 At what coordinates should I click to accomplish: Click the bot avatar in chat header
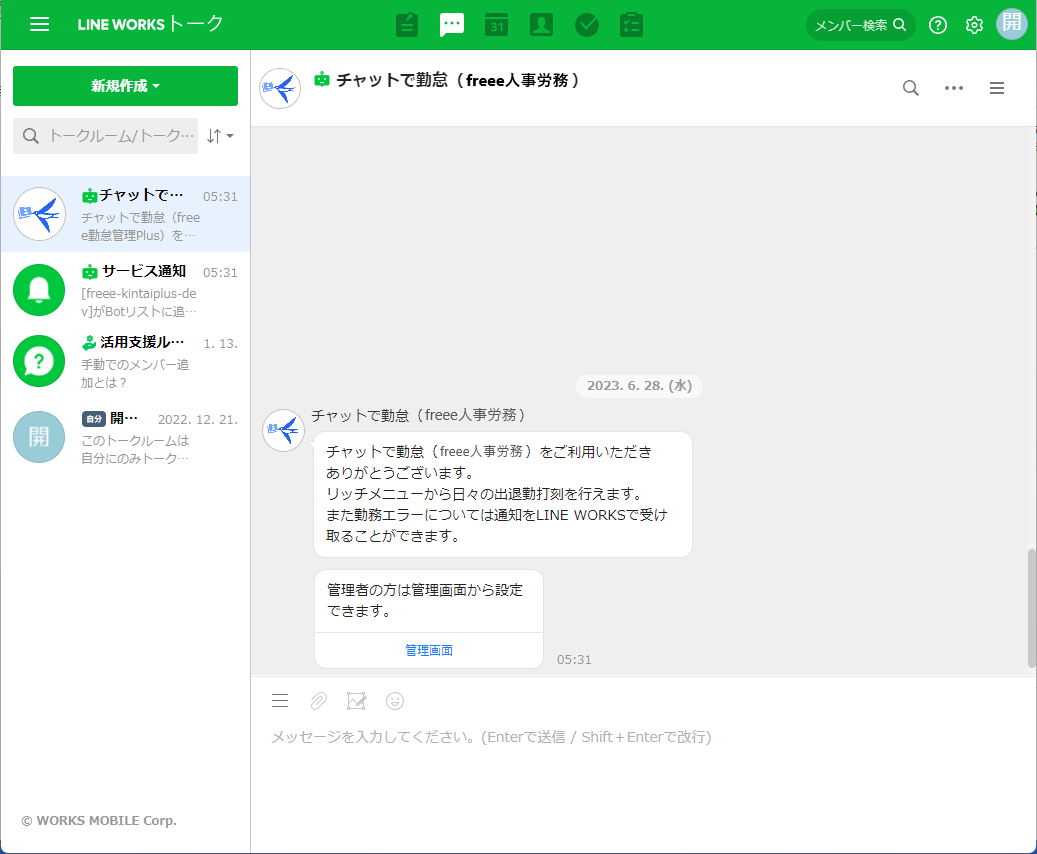point(280,88)
